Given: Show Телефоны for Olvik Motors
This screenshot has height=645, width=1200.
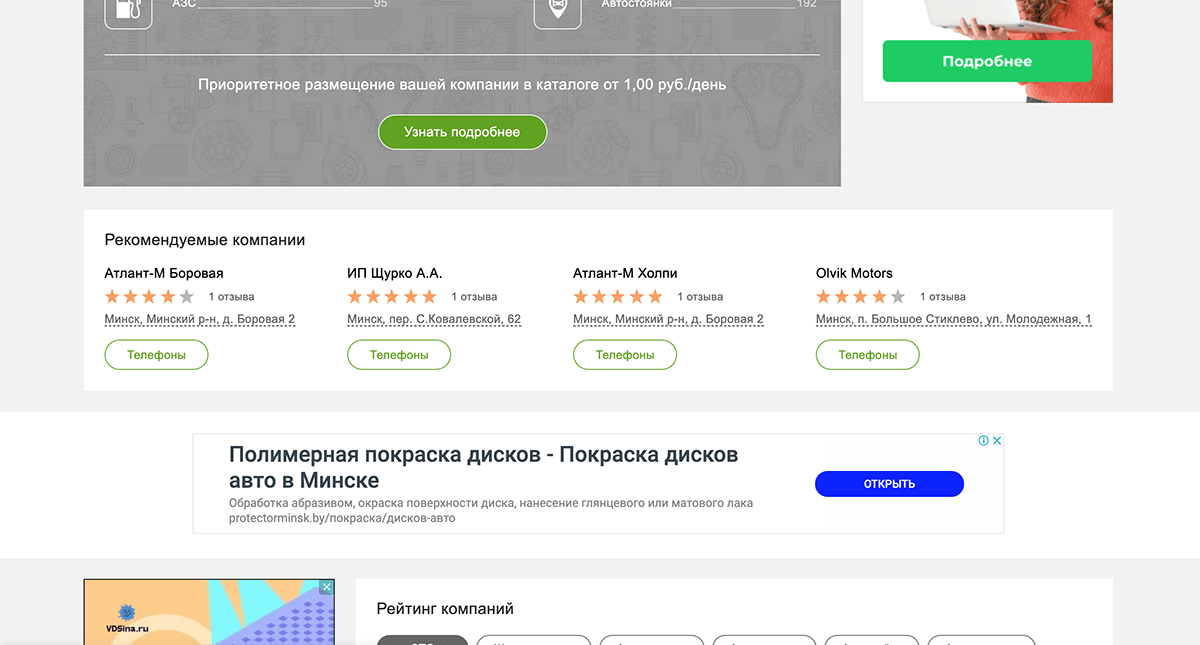Looking at the screenshot, I should [x=868, y=355].
